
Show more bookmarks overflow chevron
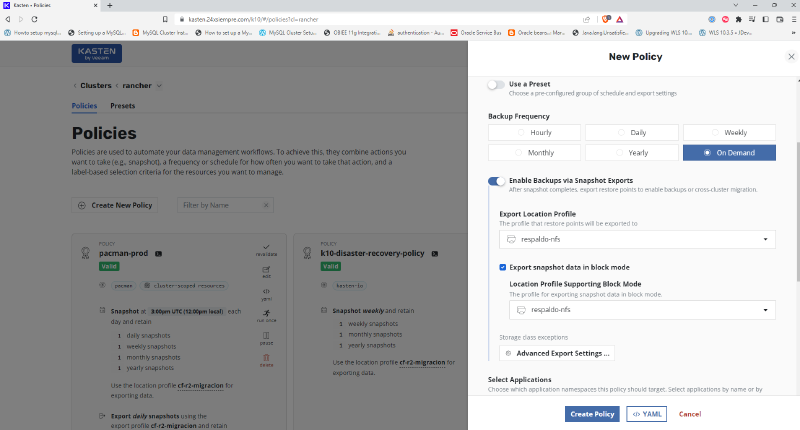tap(793, 33)
